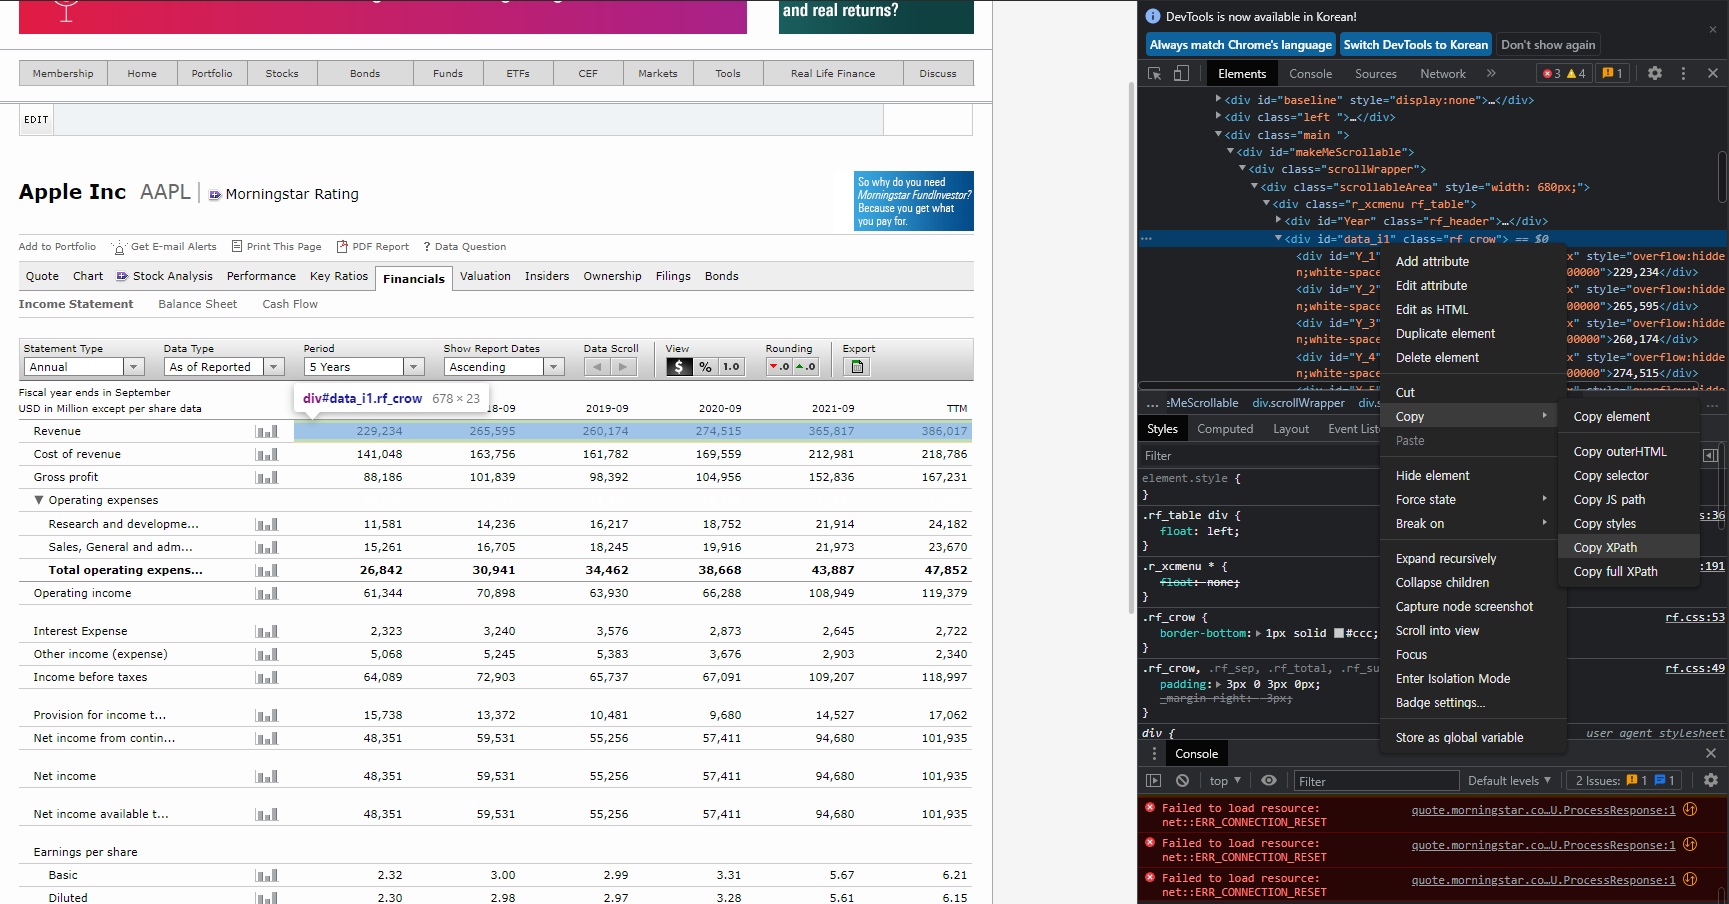The image size is (1729, 904).
Task: Choose Copy selector menu item
Action: [x=1629, y=476]
